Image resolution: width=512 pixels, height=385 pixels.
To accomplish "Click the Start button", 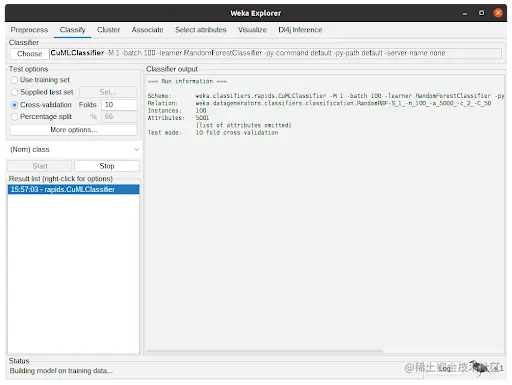I will click(x=40, y=166).
